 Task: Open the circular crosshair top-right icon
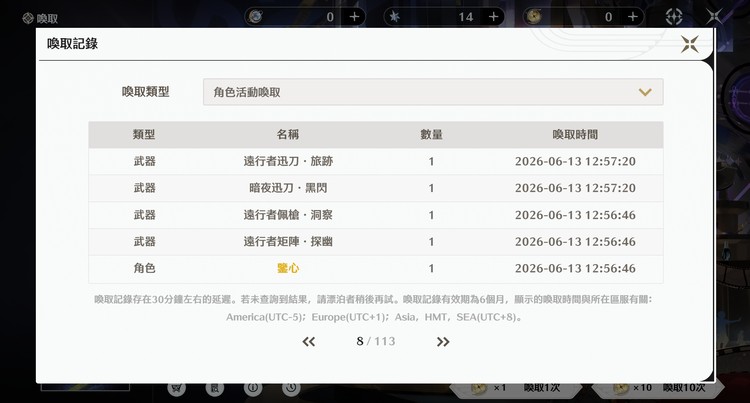(674, 17)
